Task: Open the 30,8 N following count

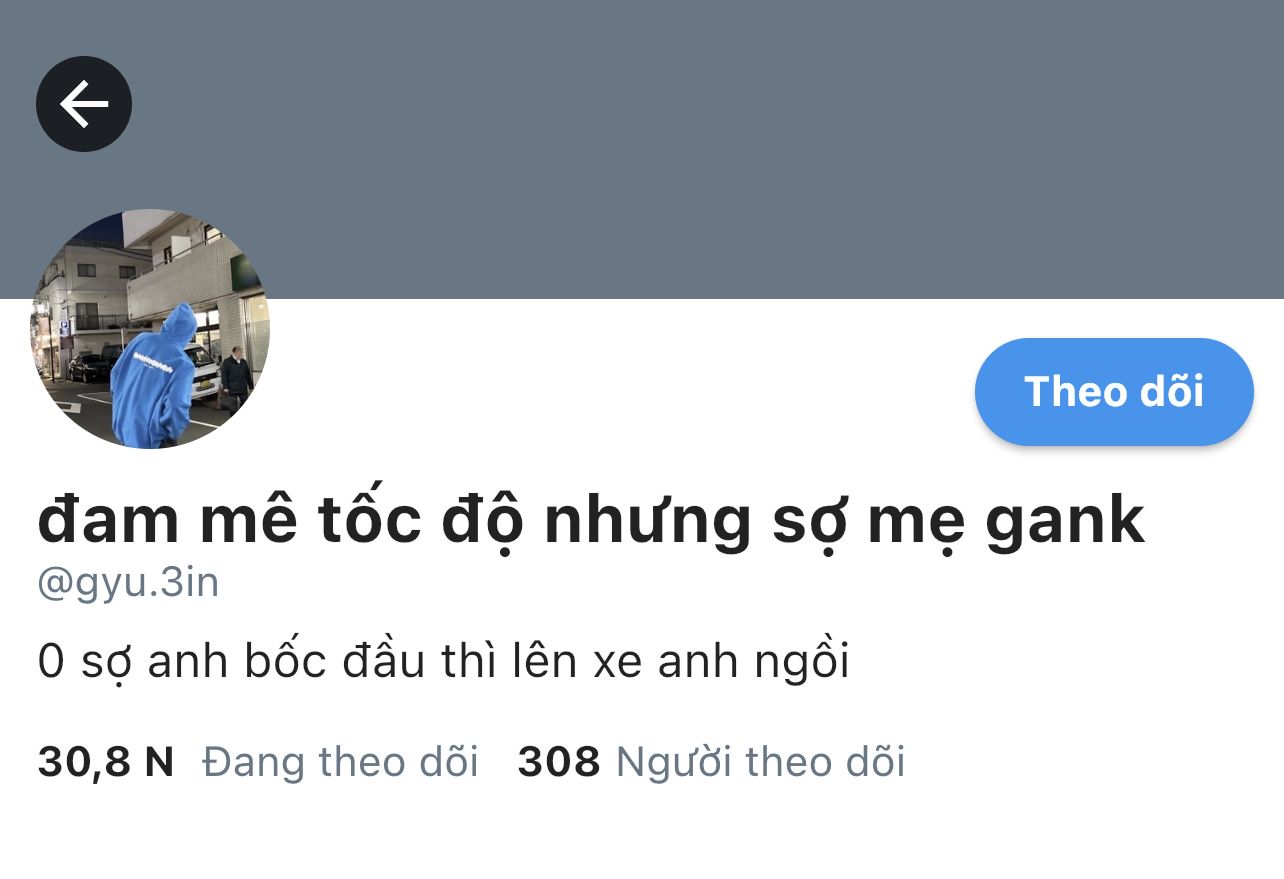Action: (x=106, y=762)
